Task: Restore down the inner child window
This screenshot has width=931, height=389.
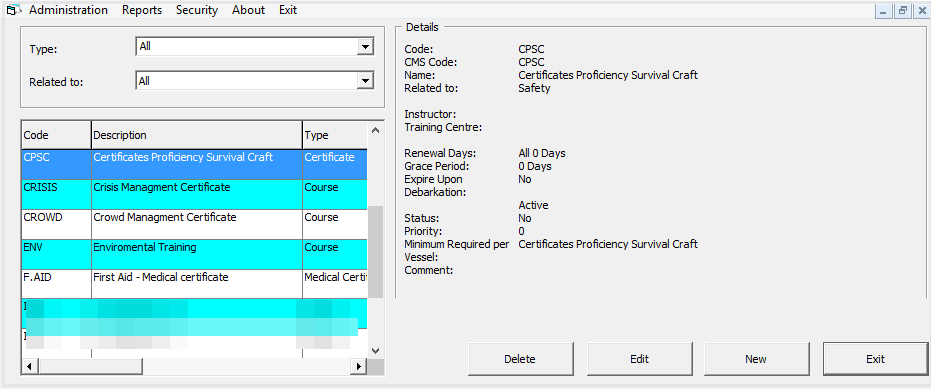Action: click(x=902, y=11)
